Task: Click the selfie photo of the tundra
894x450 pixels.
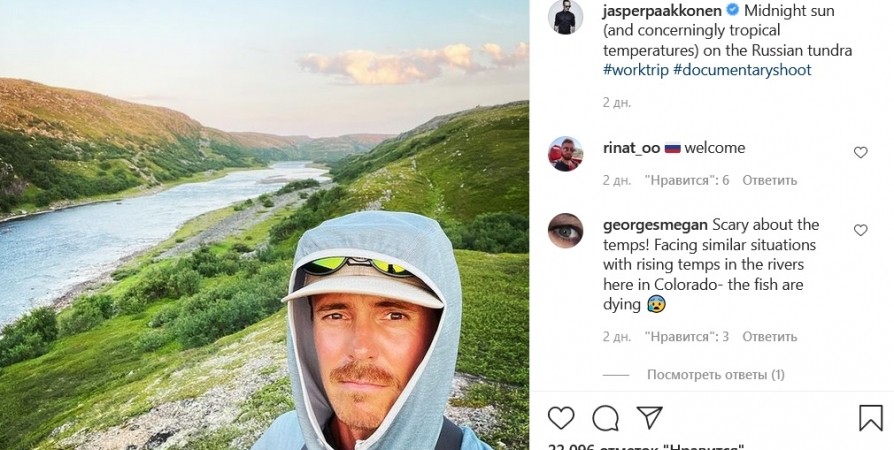Action: pos(264,225)
